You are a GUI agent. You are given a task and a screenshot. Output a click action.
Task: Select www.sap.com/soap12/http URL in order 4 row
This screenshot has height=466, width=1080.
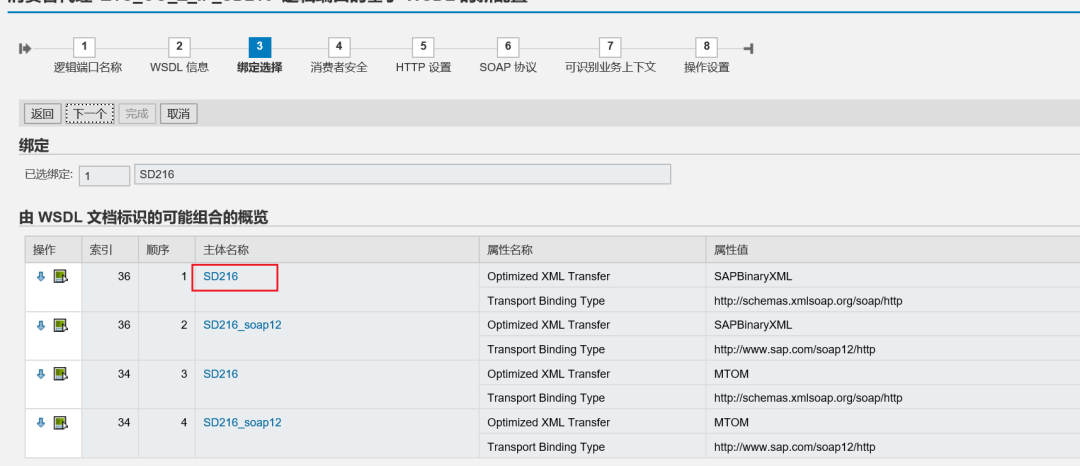[x=795, y=447]
